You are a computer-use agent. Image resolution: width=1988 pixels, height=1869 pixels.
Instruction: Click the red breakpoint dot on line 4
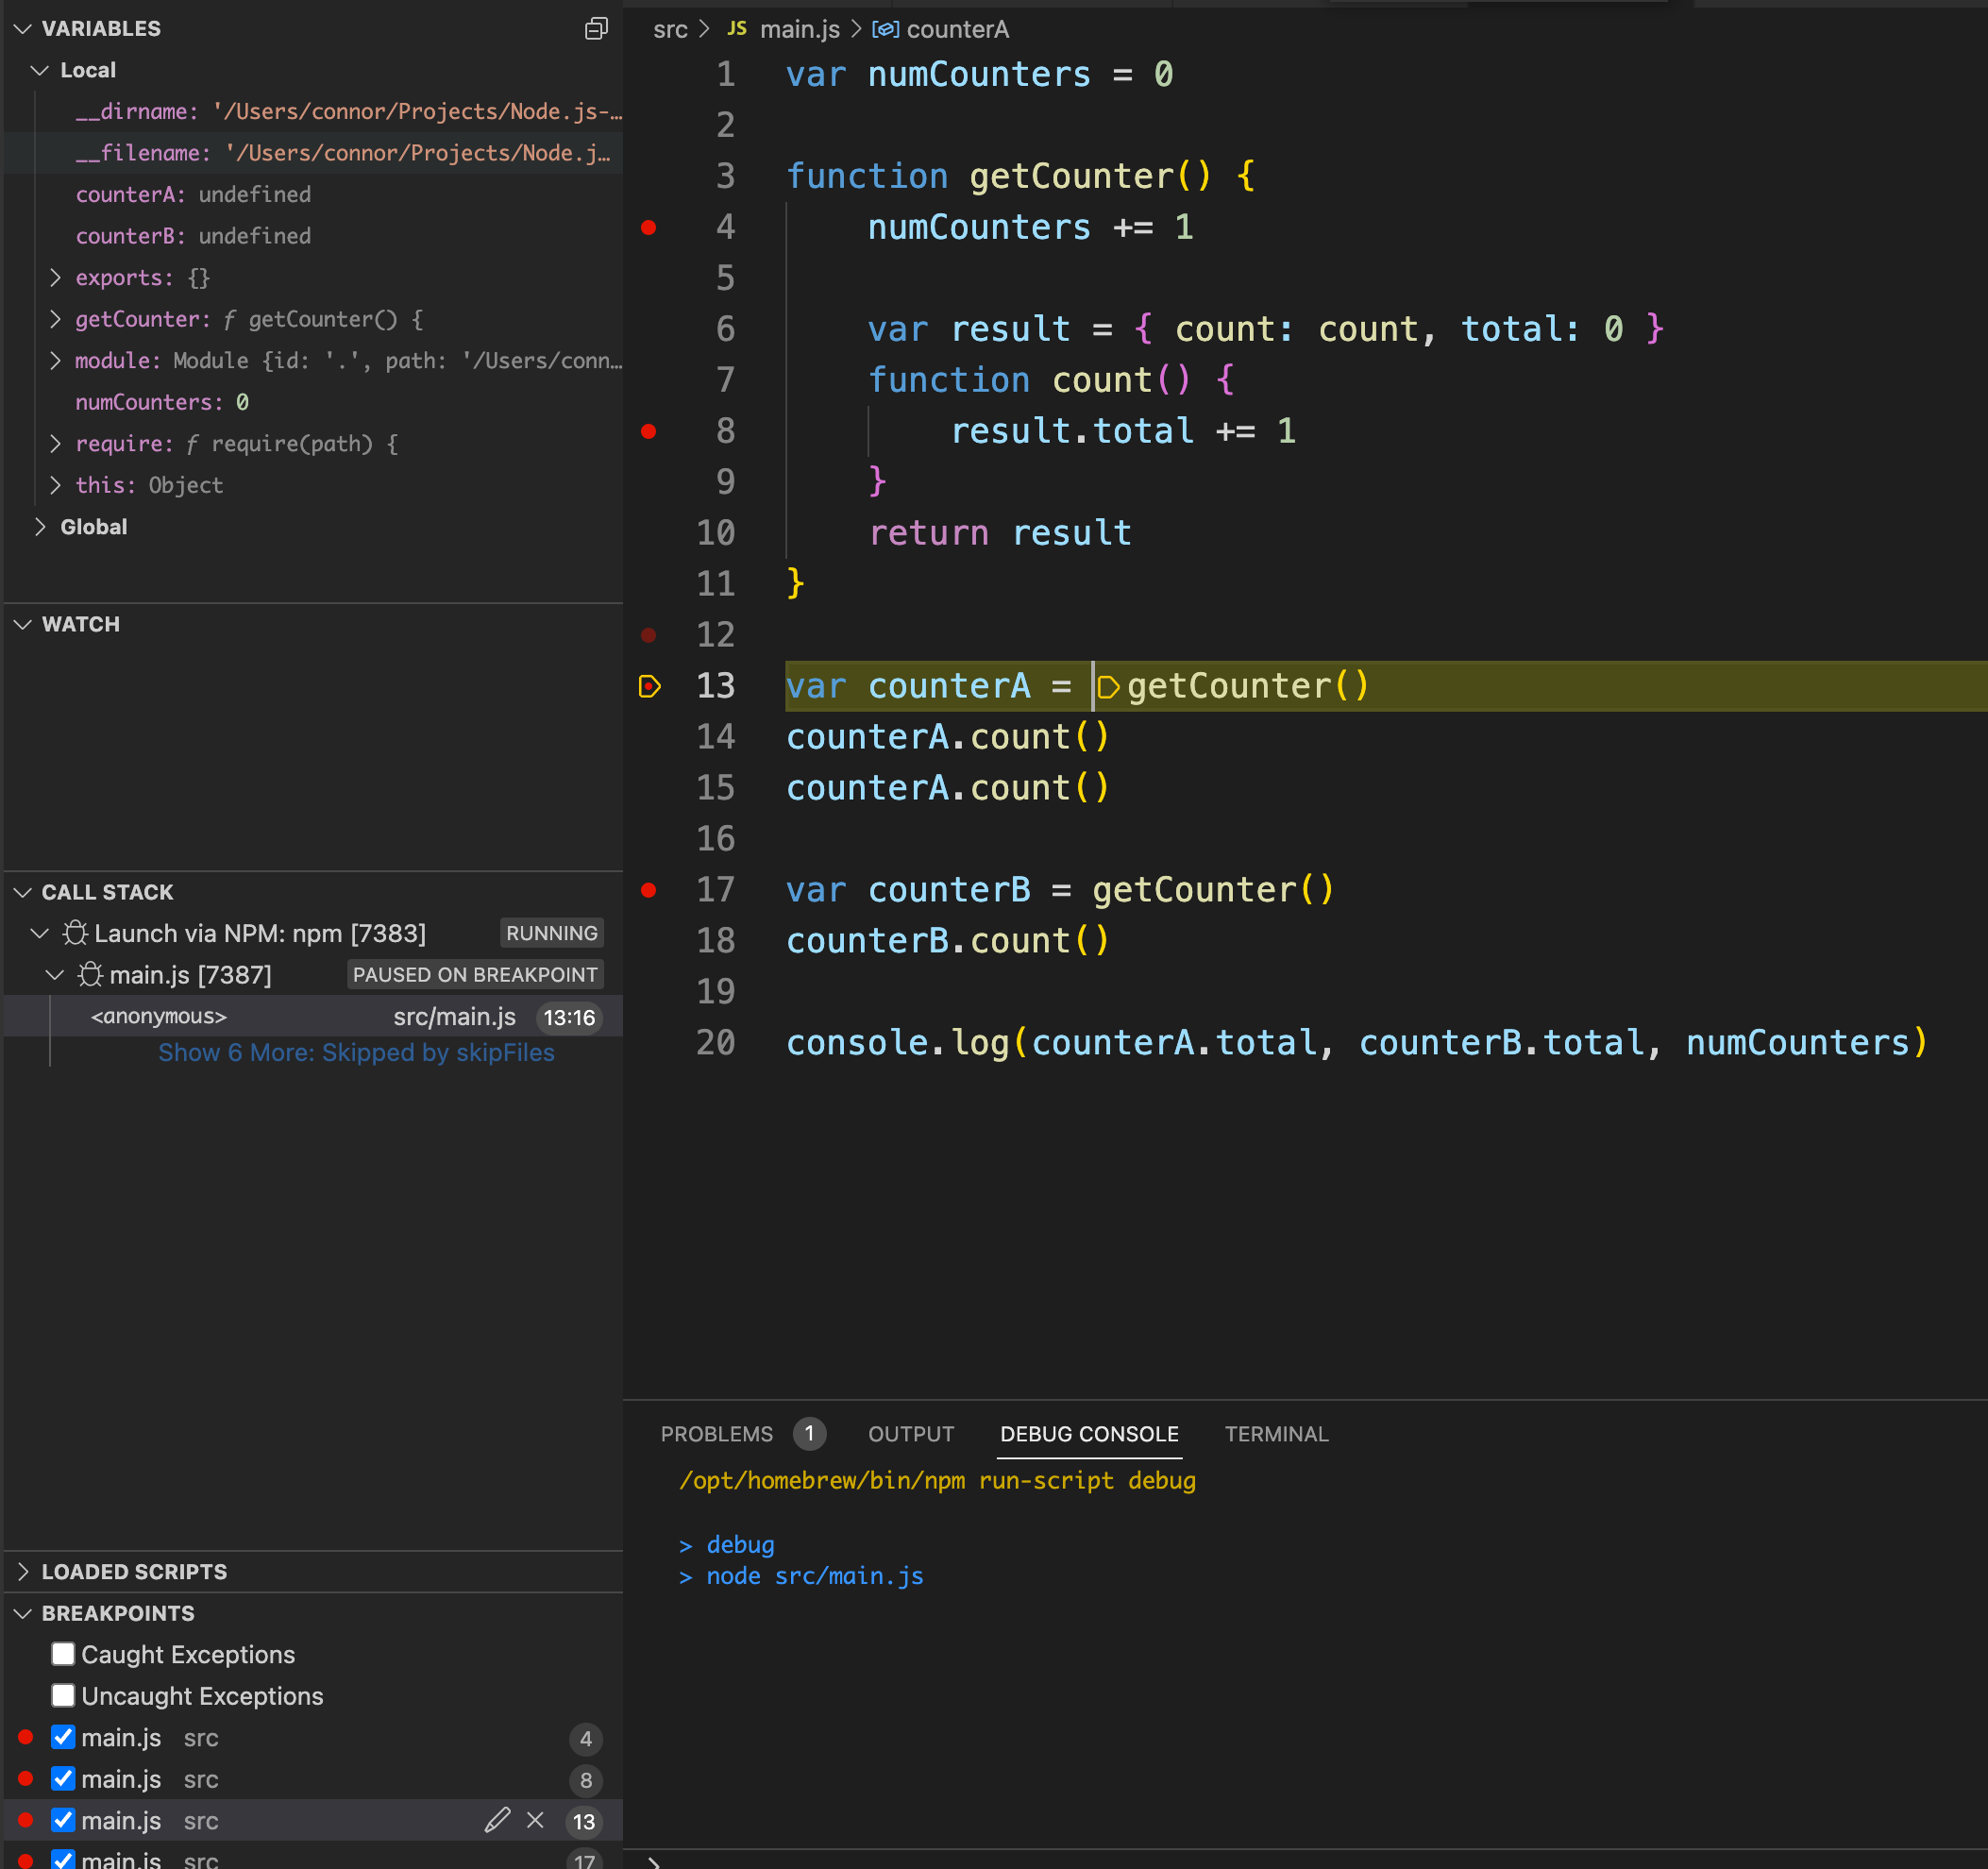pos(648,228)
